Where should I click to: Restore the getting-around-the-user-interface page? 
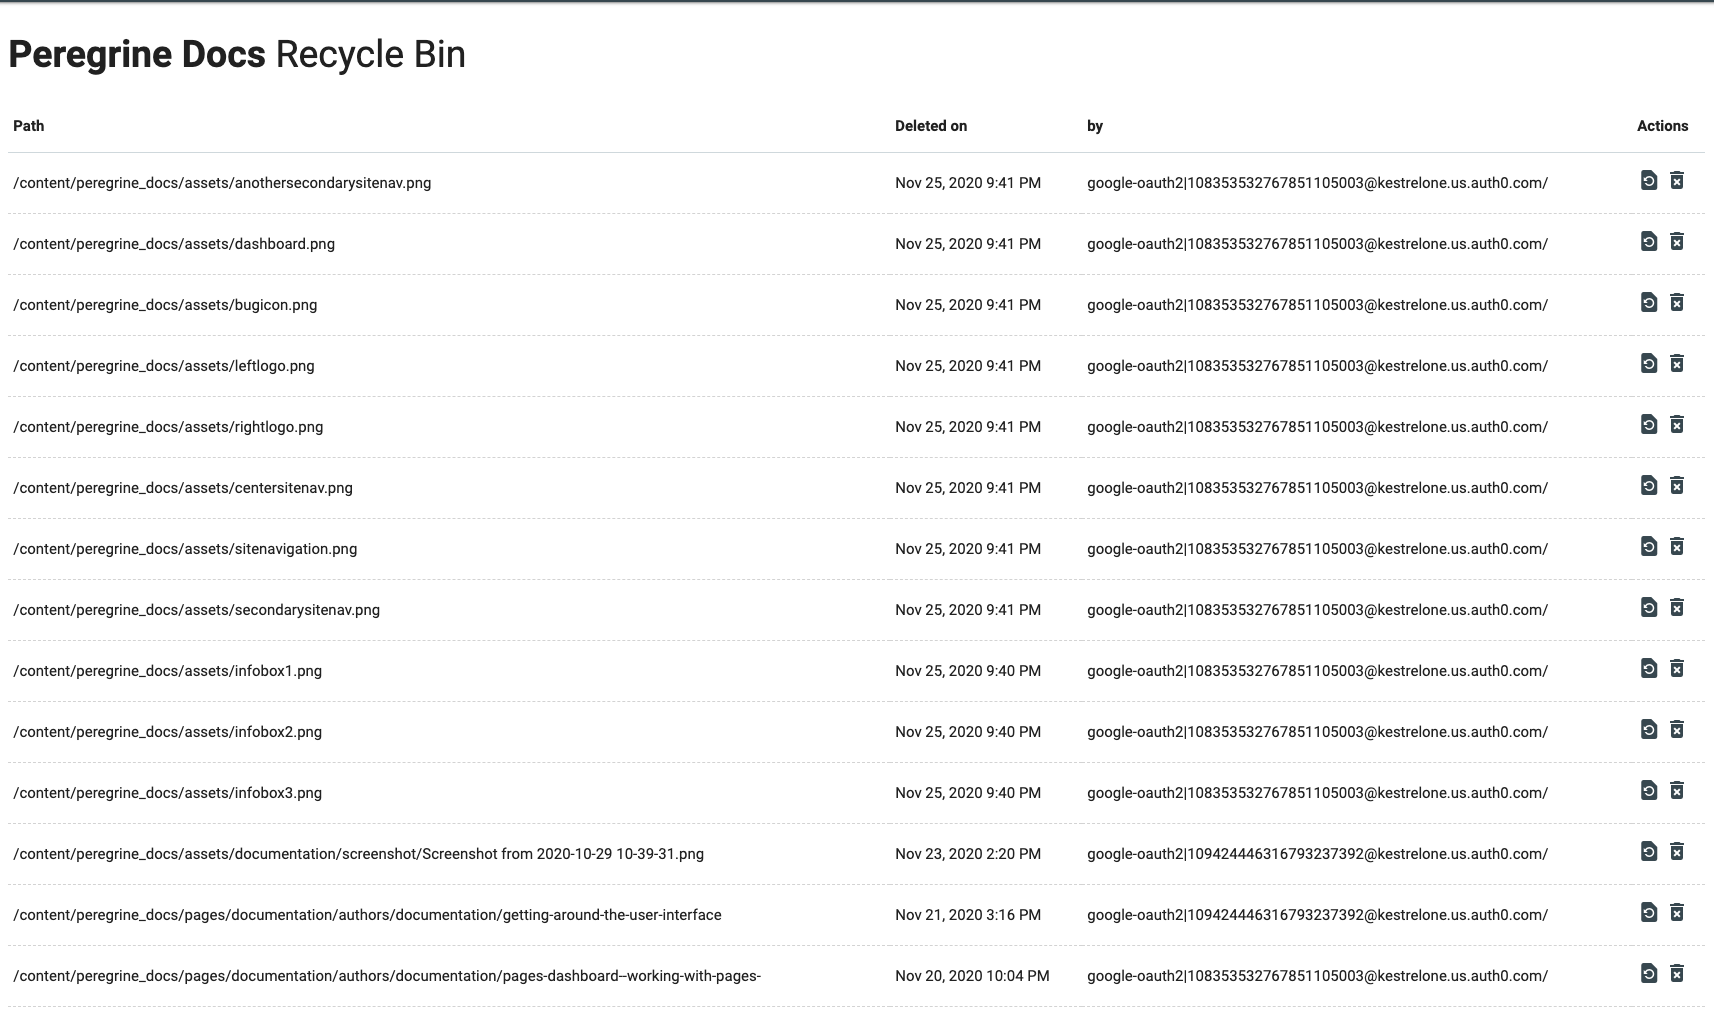[x=1649, y=913]
